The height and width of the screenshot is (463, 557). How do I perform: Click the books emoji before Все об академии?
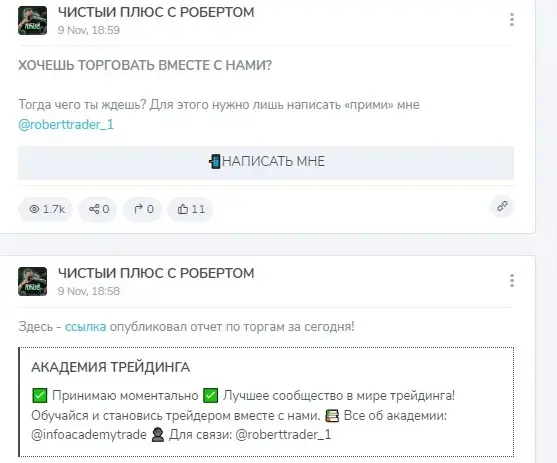332,415
